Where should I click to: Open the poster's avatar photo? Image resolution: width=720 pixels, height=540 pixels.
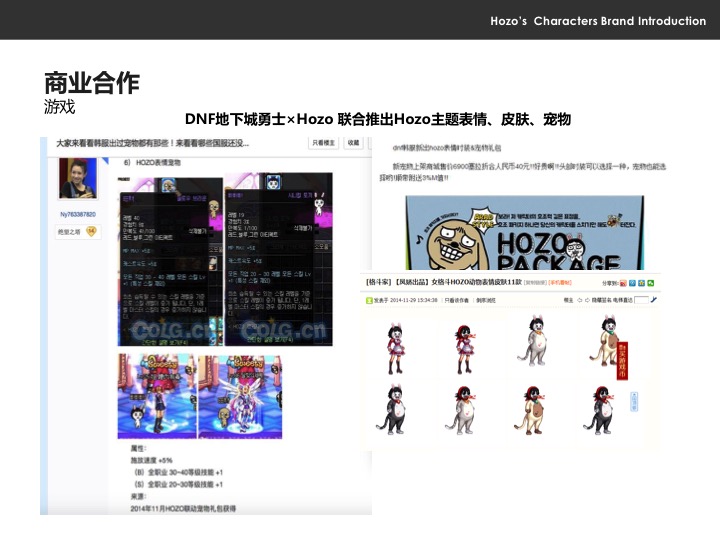click(x=78, y=178)
